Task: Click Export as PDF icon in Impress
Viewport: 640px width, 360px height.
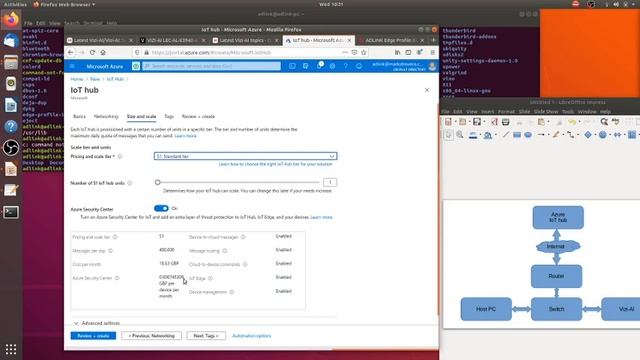Action: pyautogui.click(x=494, y=122)
